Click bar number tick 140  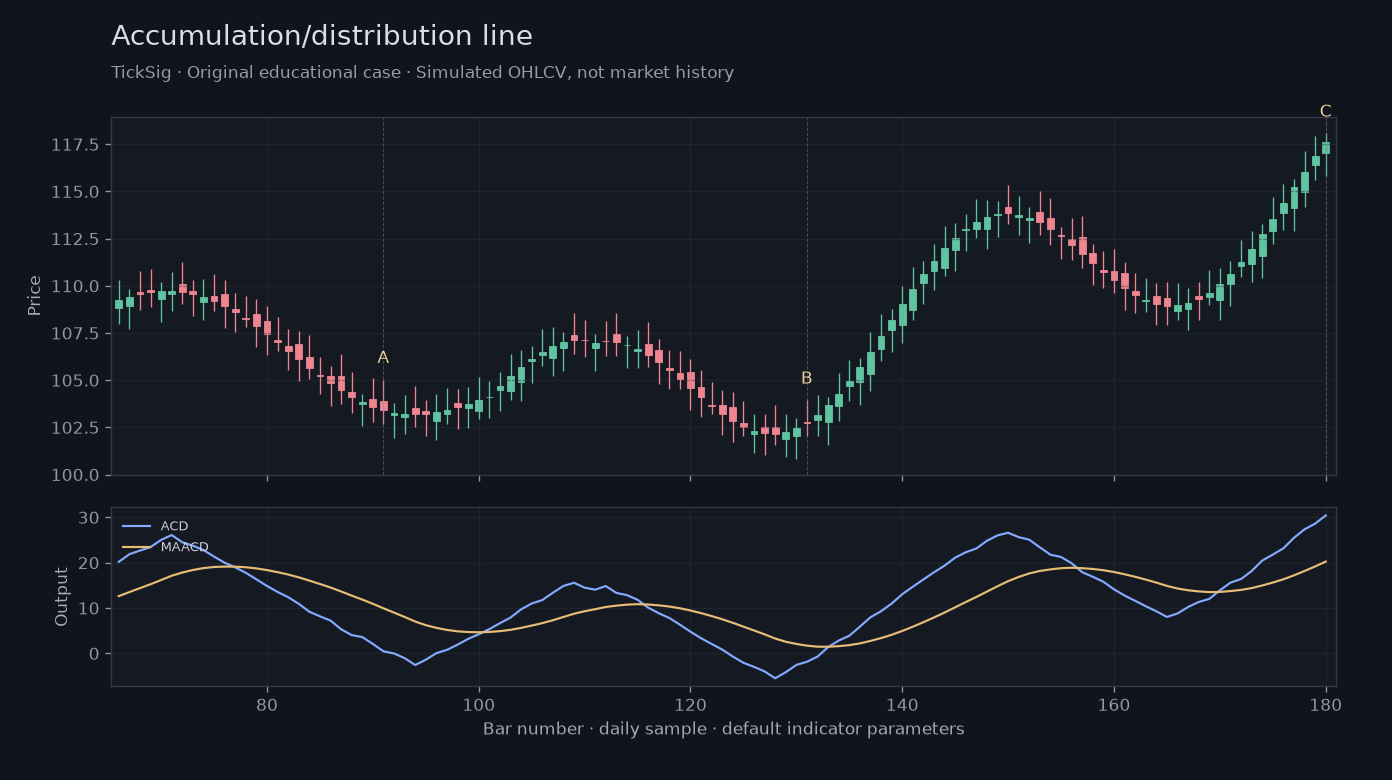902,703
